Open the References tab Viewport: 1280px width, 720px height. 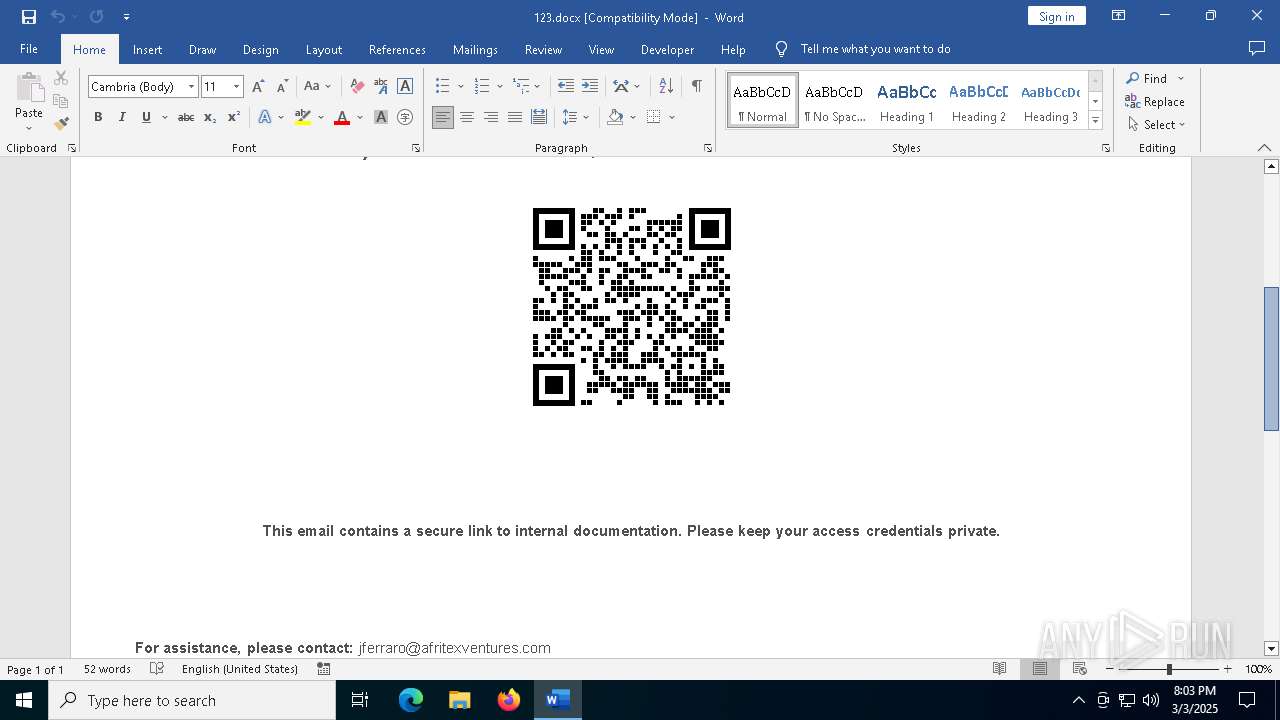coord(397,49)
